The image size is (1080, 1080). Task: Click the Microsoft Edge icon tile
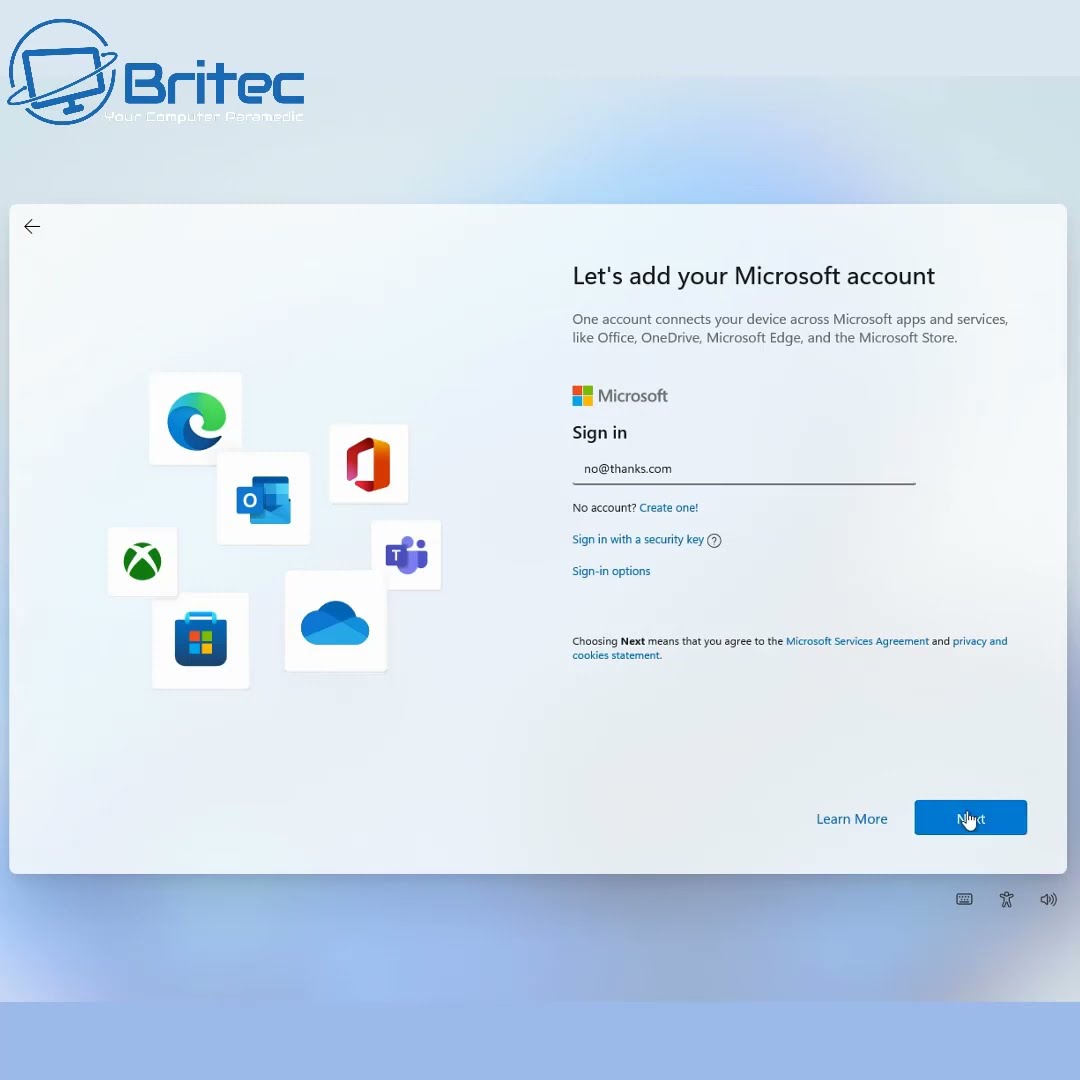(x=196, y=419)
